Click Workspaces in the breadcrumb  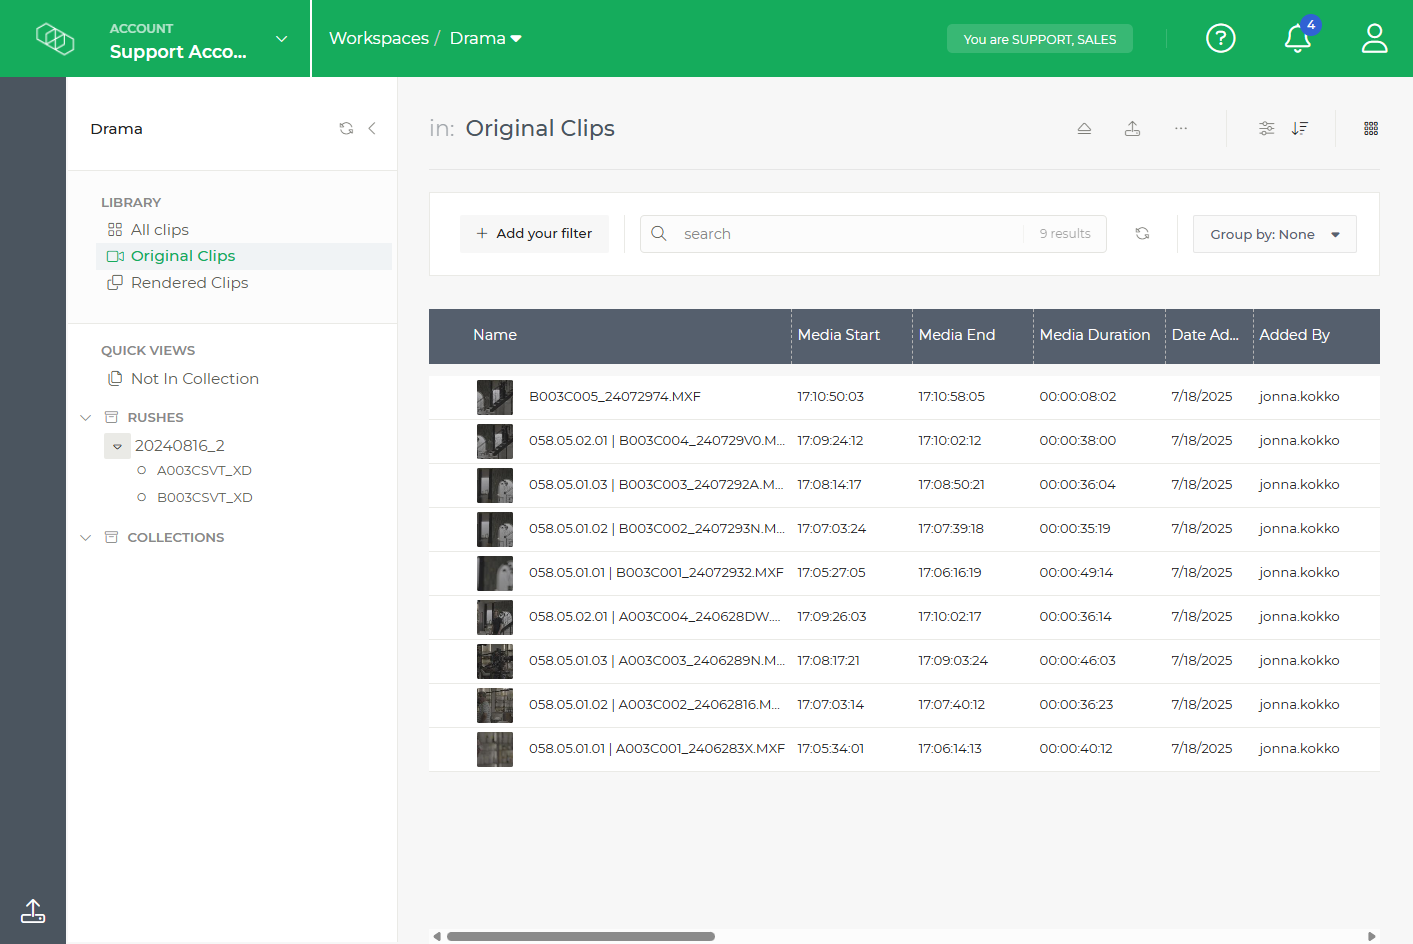pos(379,38)
